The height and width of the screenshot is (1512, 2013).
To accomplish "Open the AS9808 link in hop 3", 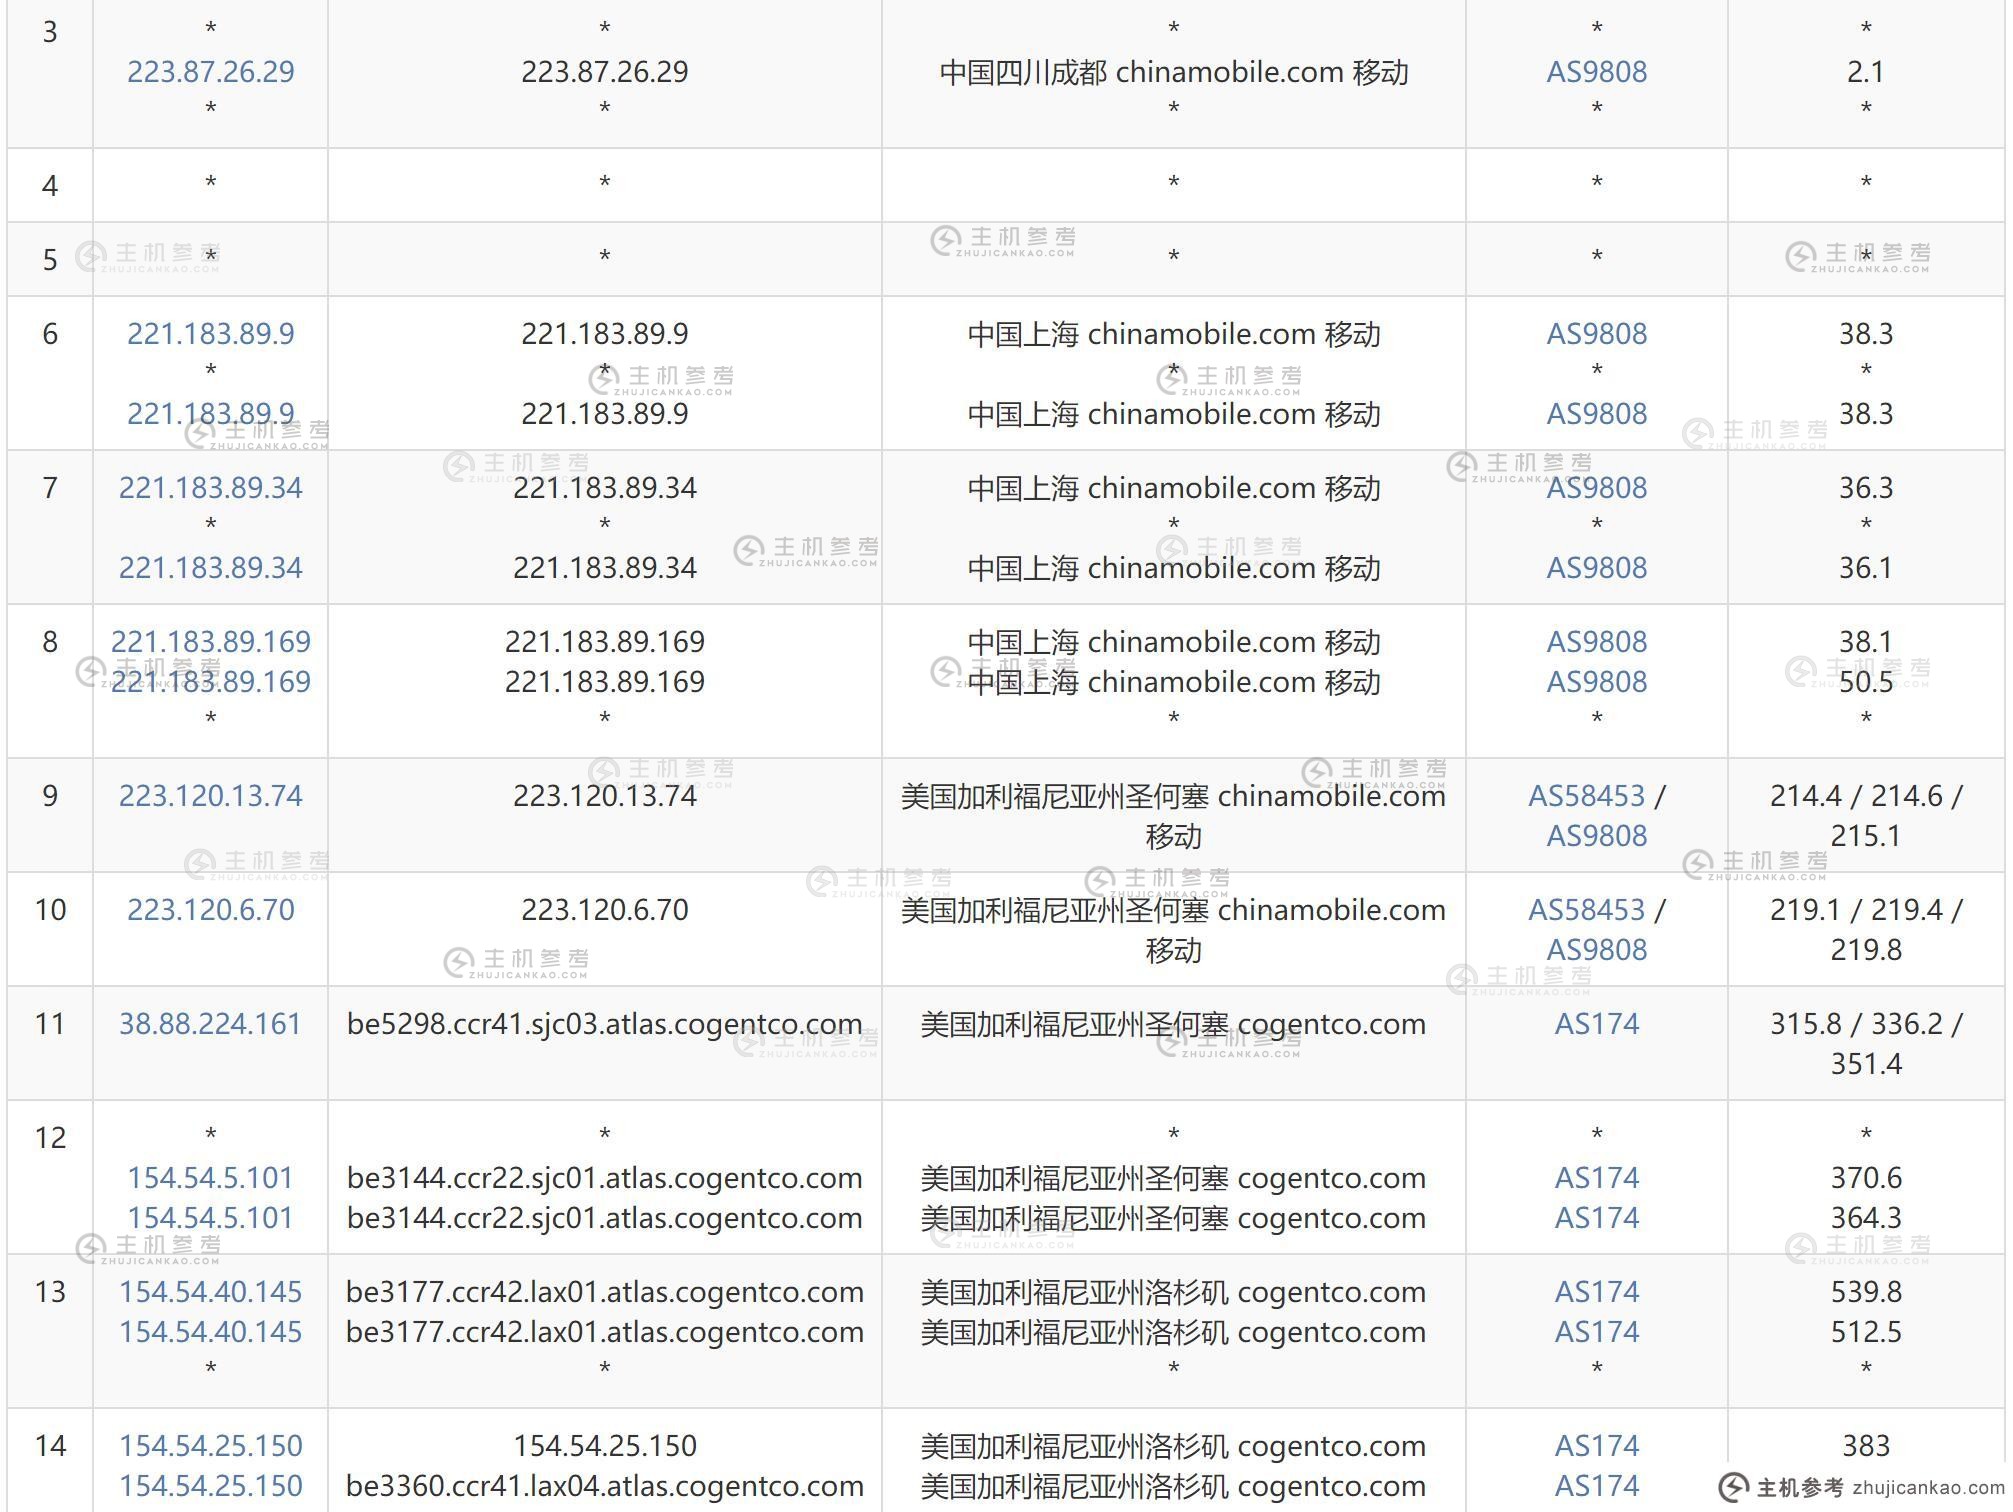I will point(1596,72).
